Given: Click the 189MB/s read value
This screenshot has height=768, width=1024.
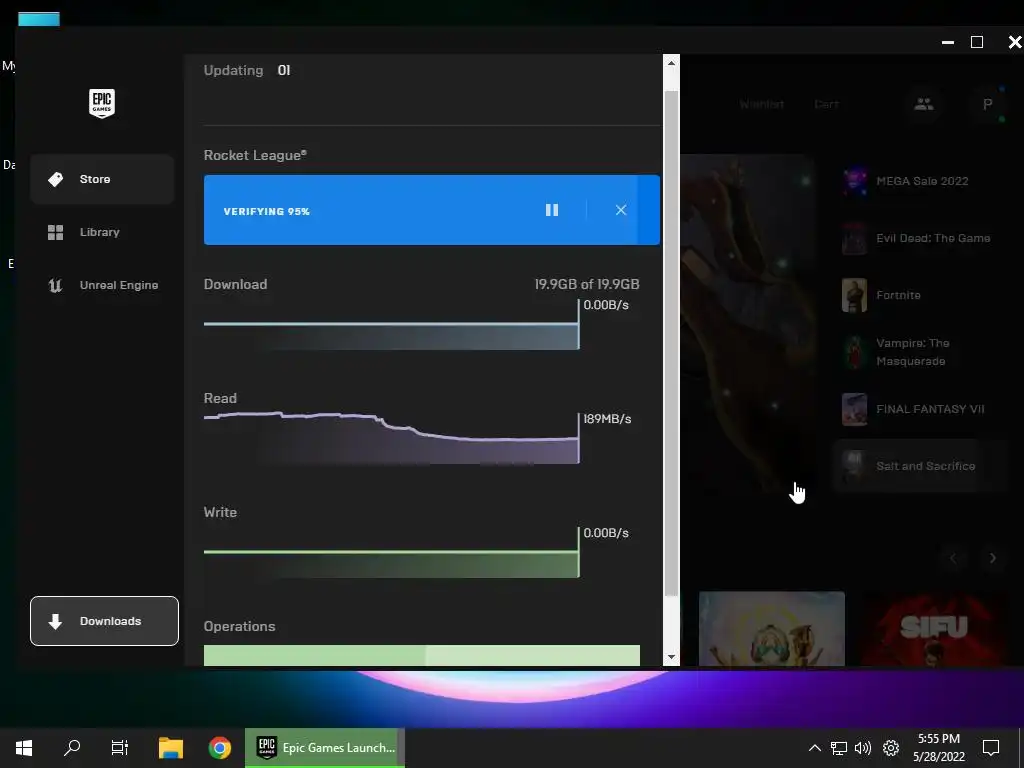Looking at the screenshot, I should [x=607, y=419].
